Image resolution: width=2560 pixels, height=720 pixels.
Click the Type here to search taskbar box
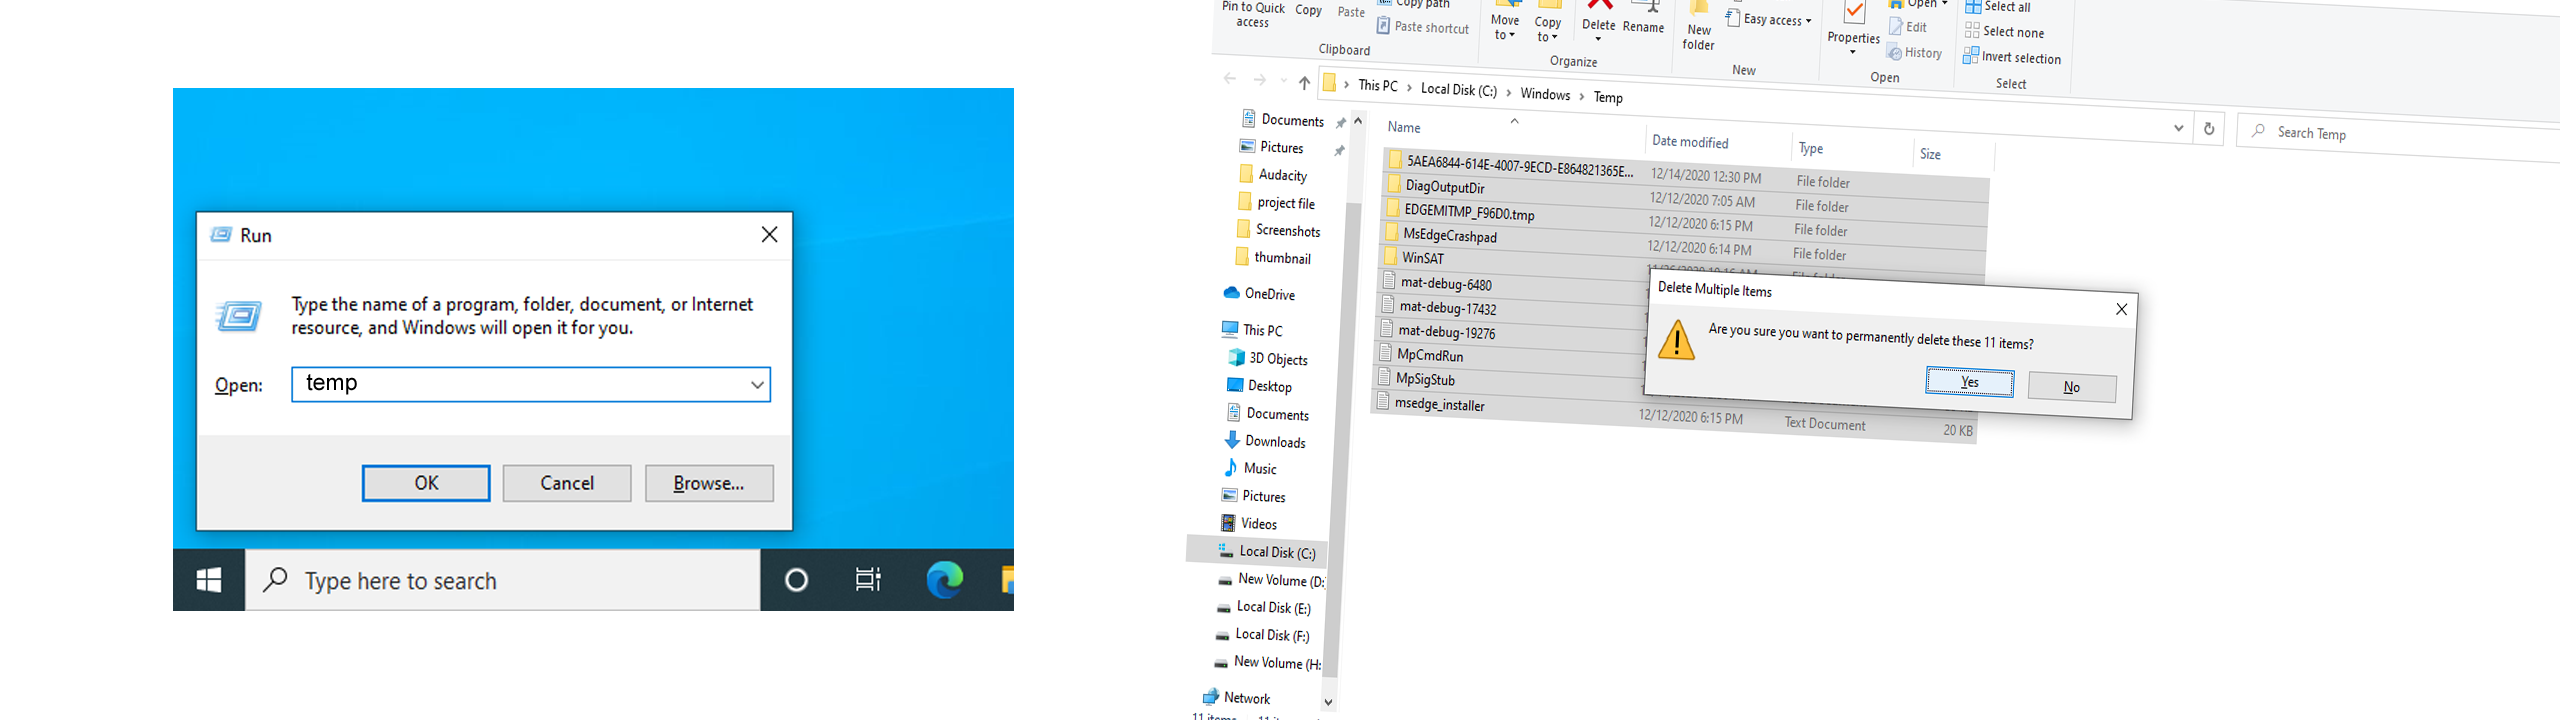tap(502, 580)
